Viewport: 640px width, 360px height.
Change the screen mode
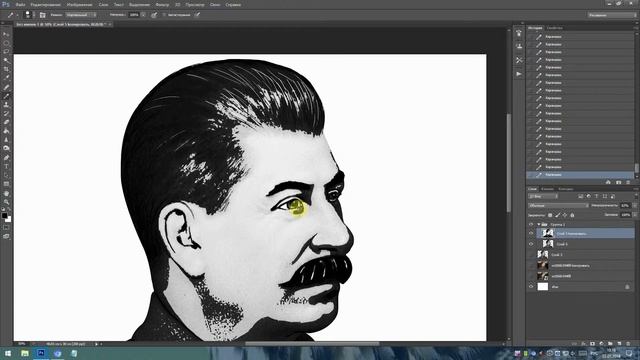(x=6, y=236)
